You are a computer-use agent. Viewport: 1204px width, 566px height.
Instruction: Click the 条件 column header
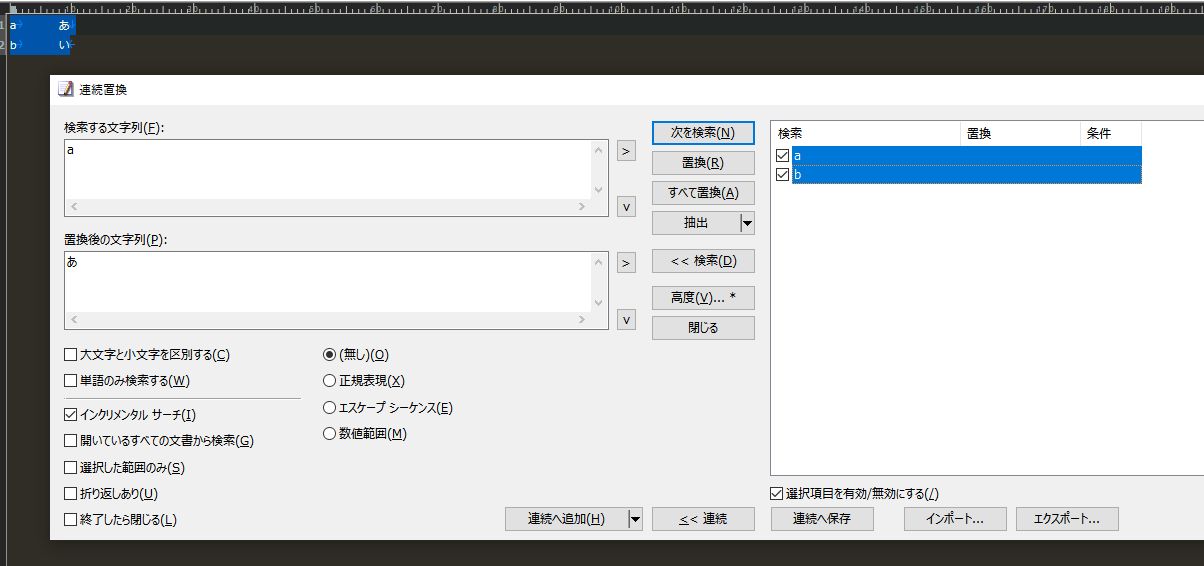tap(1111, 133)
